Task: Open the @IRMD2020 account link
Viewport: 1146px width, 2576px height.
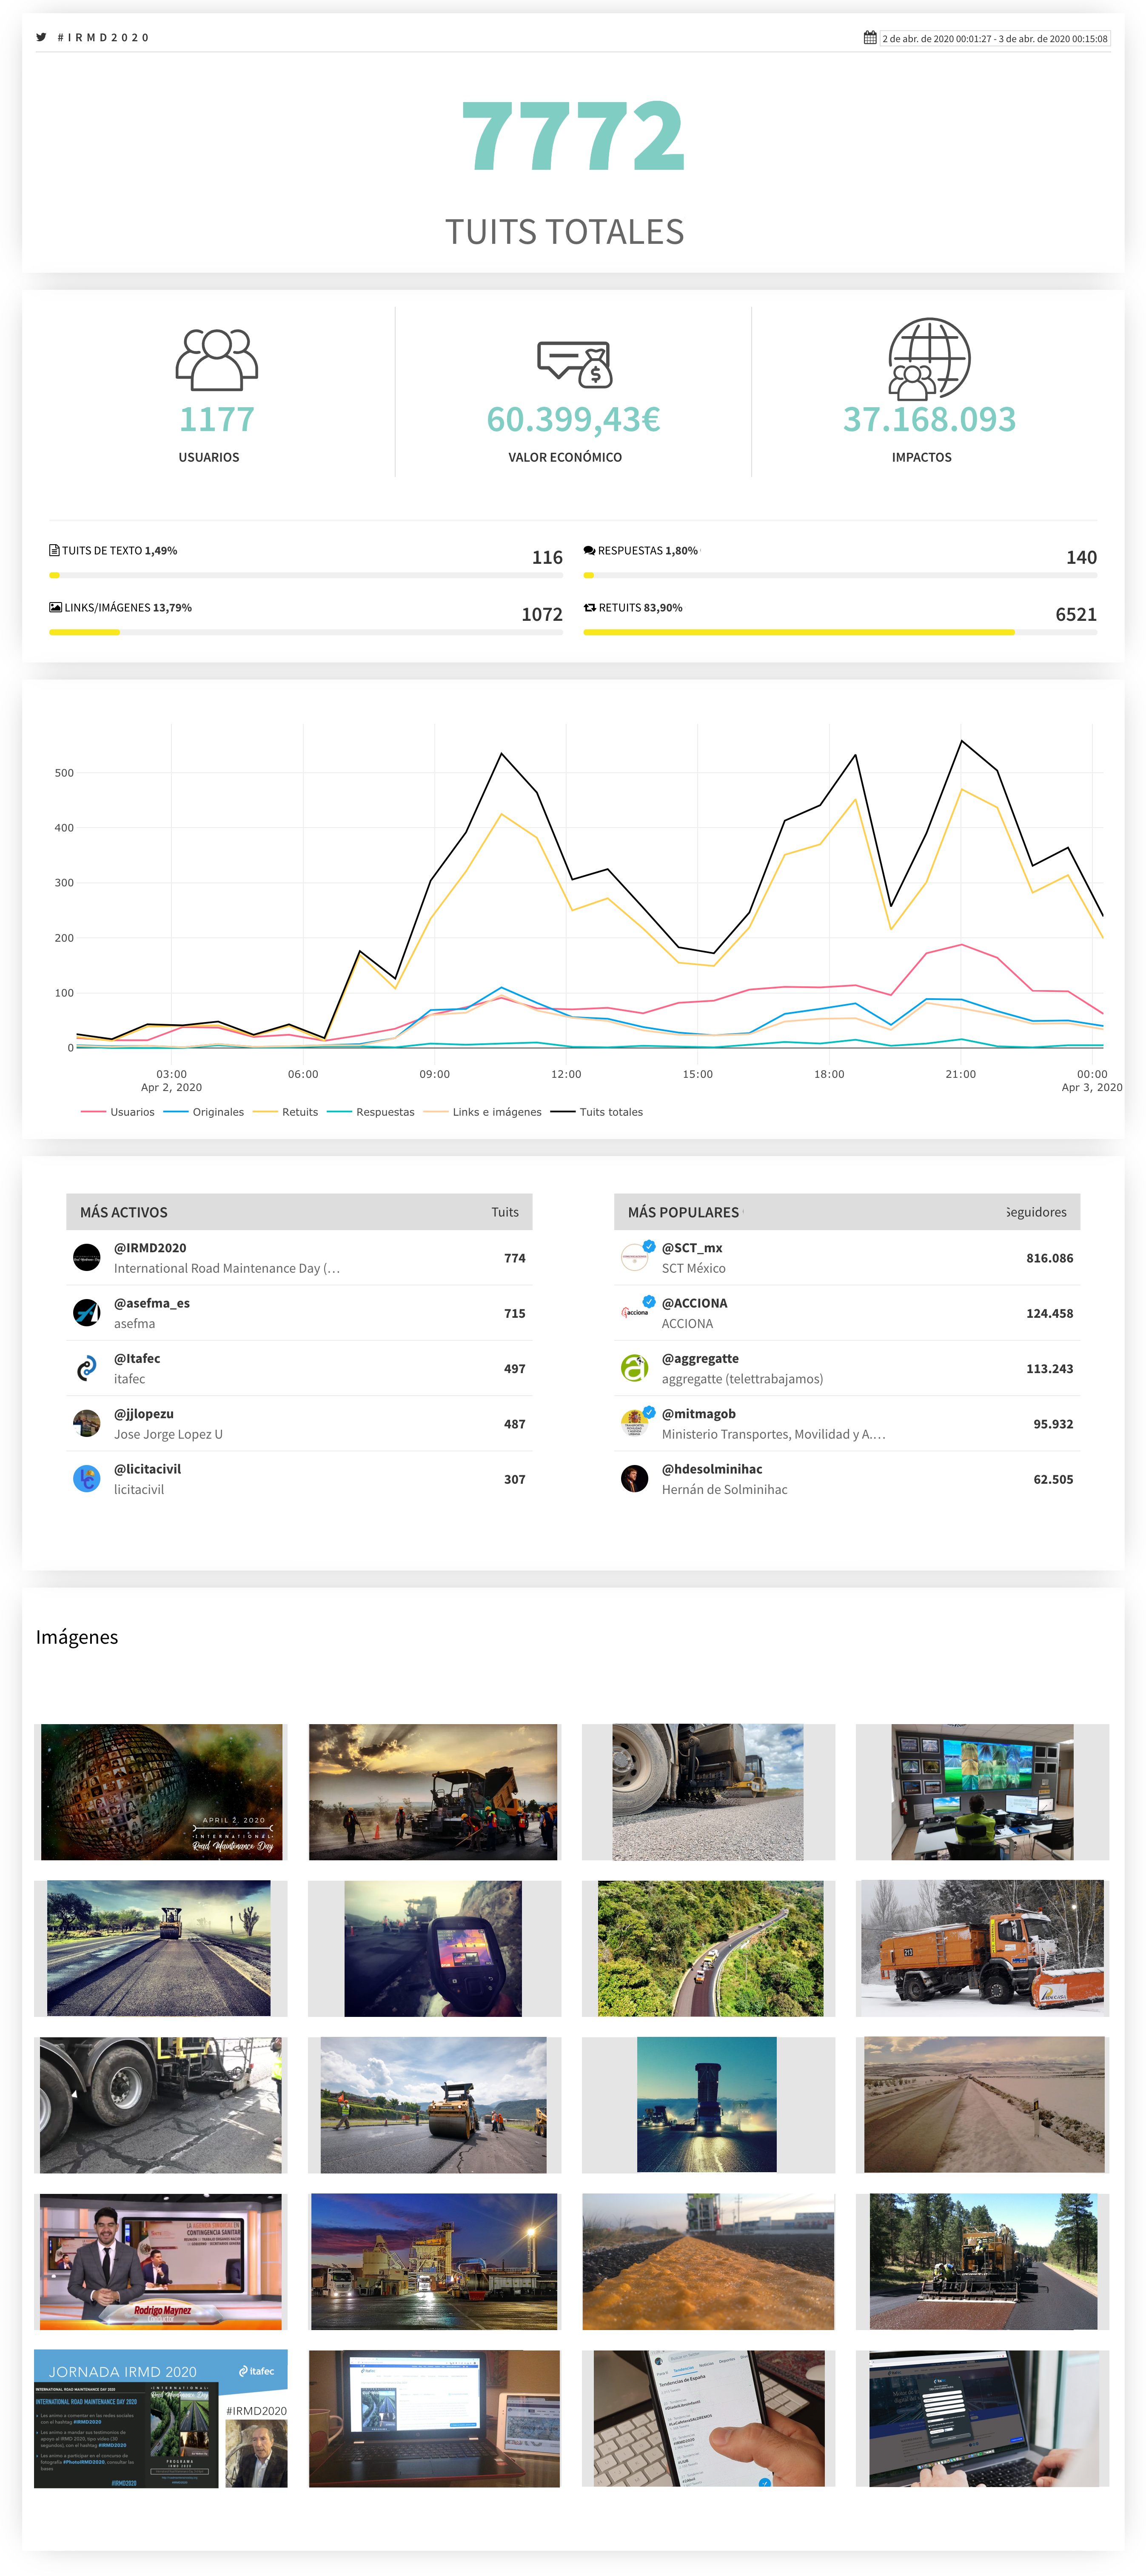Action: pyautogui.click(x=150, y=1248)
